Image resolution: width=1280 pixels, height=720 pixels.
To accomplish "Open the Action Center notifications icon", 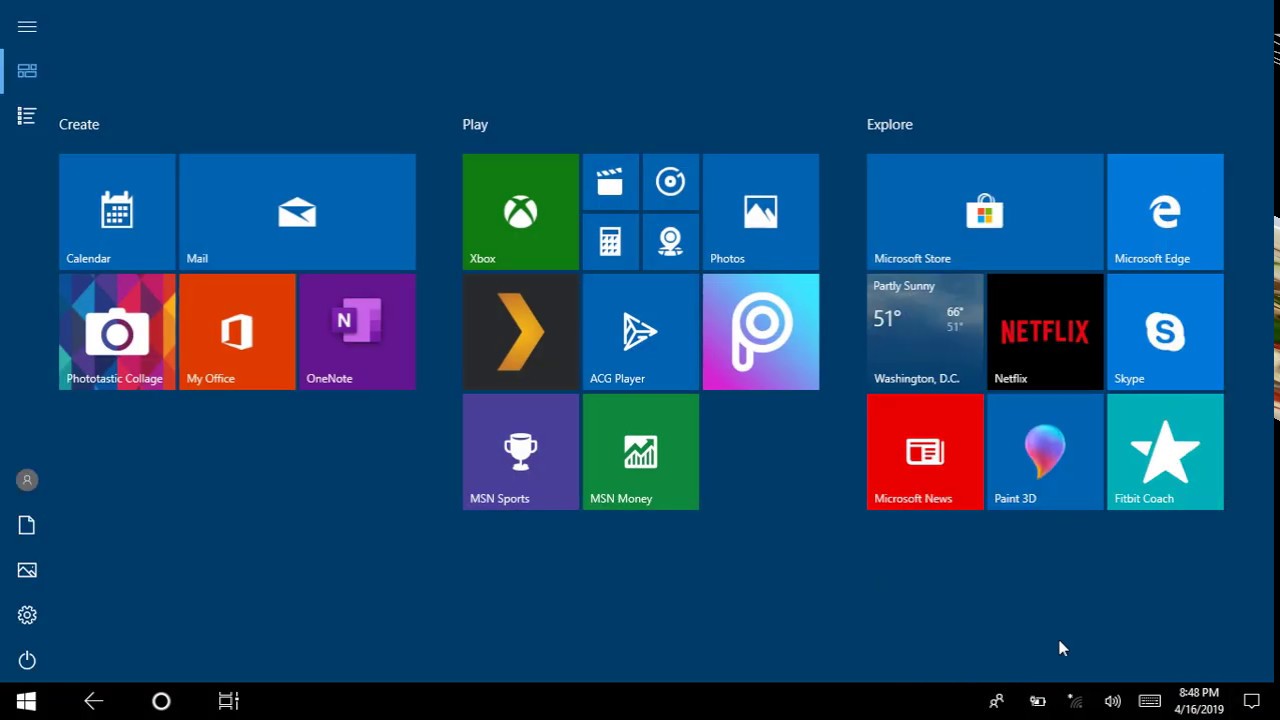I will point(1252,701).
